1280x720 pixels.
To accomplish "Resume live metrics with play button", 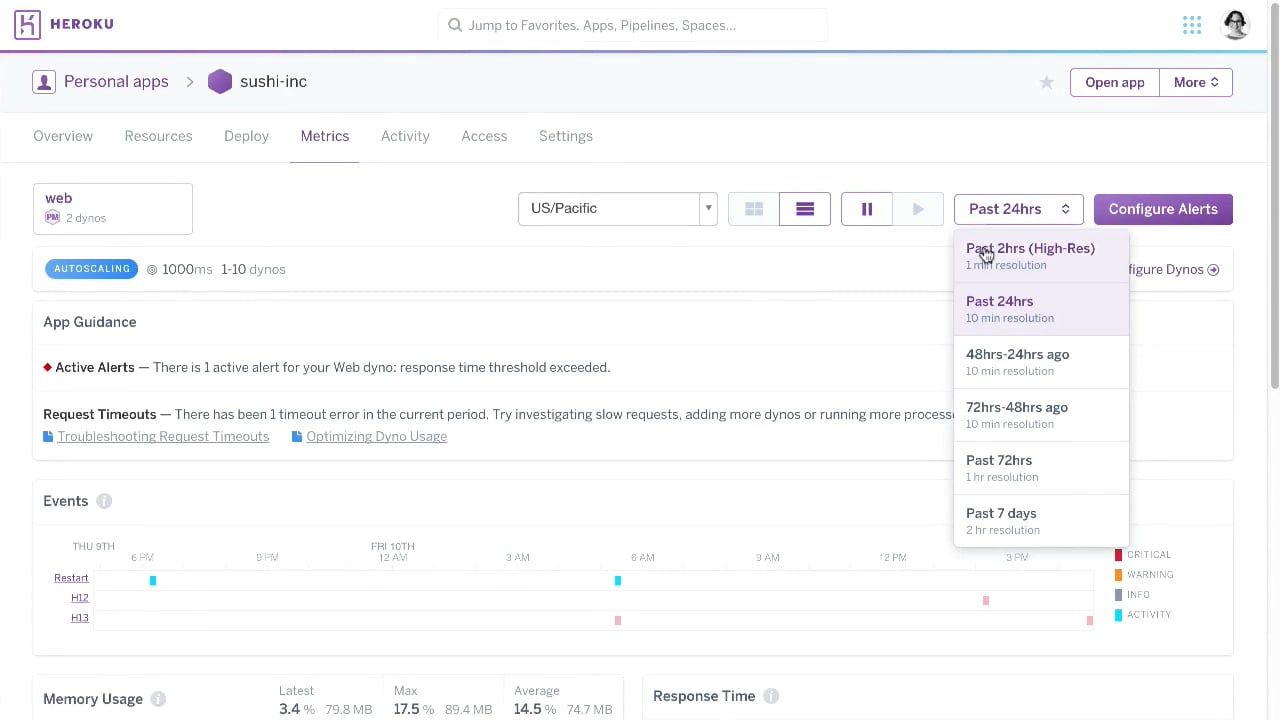I will coord(918,209).
